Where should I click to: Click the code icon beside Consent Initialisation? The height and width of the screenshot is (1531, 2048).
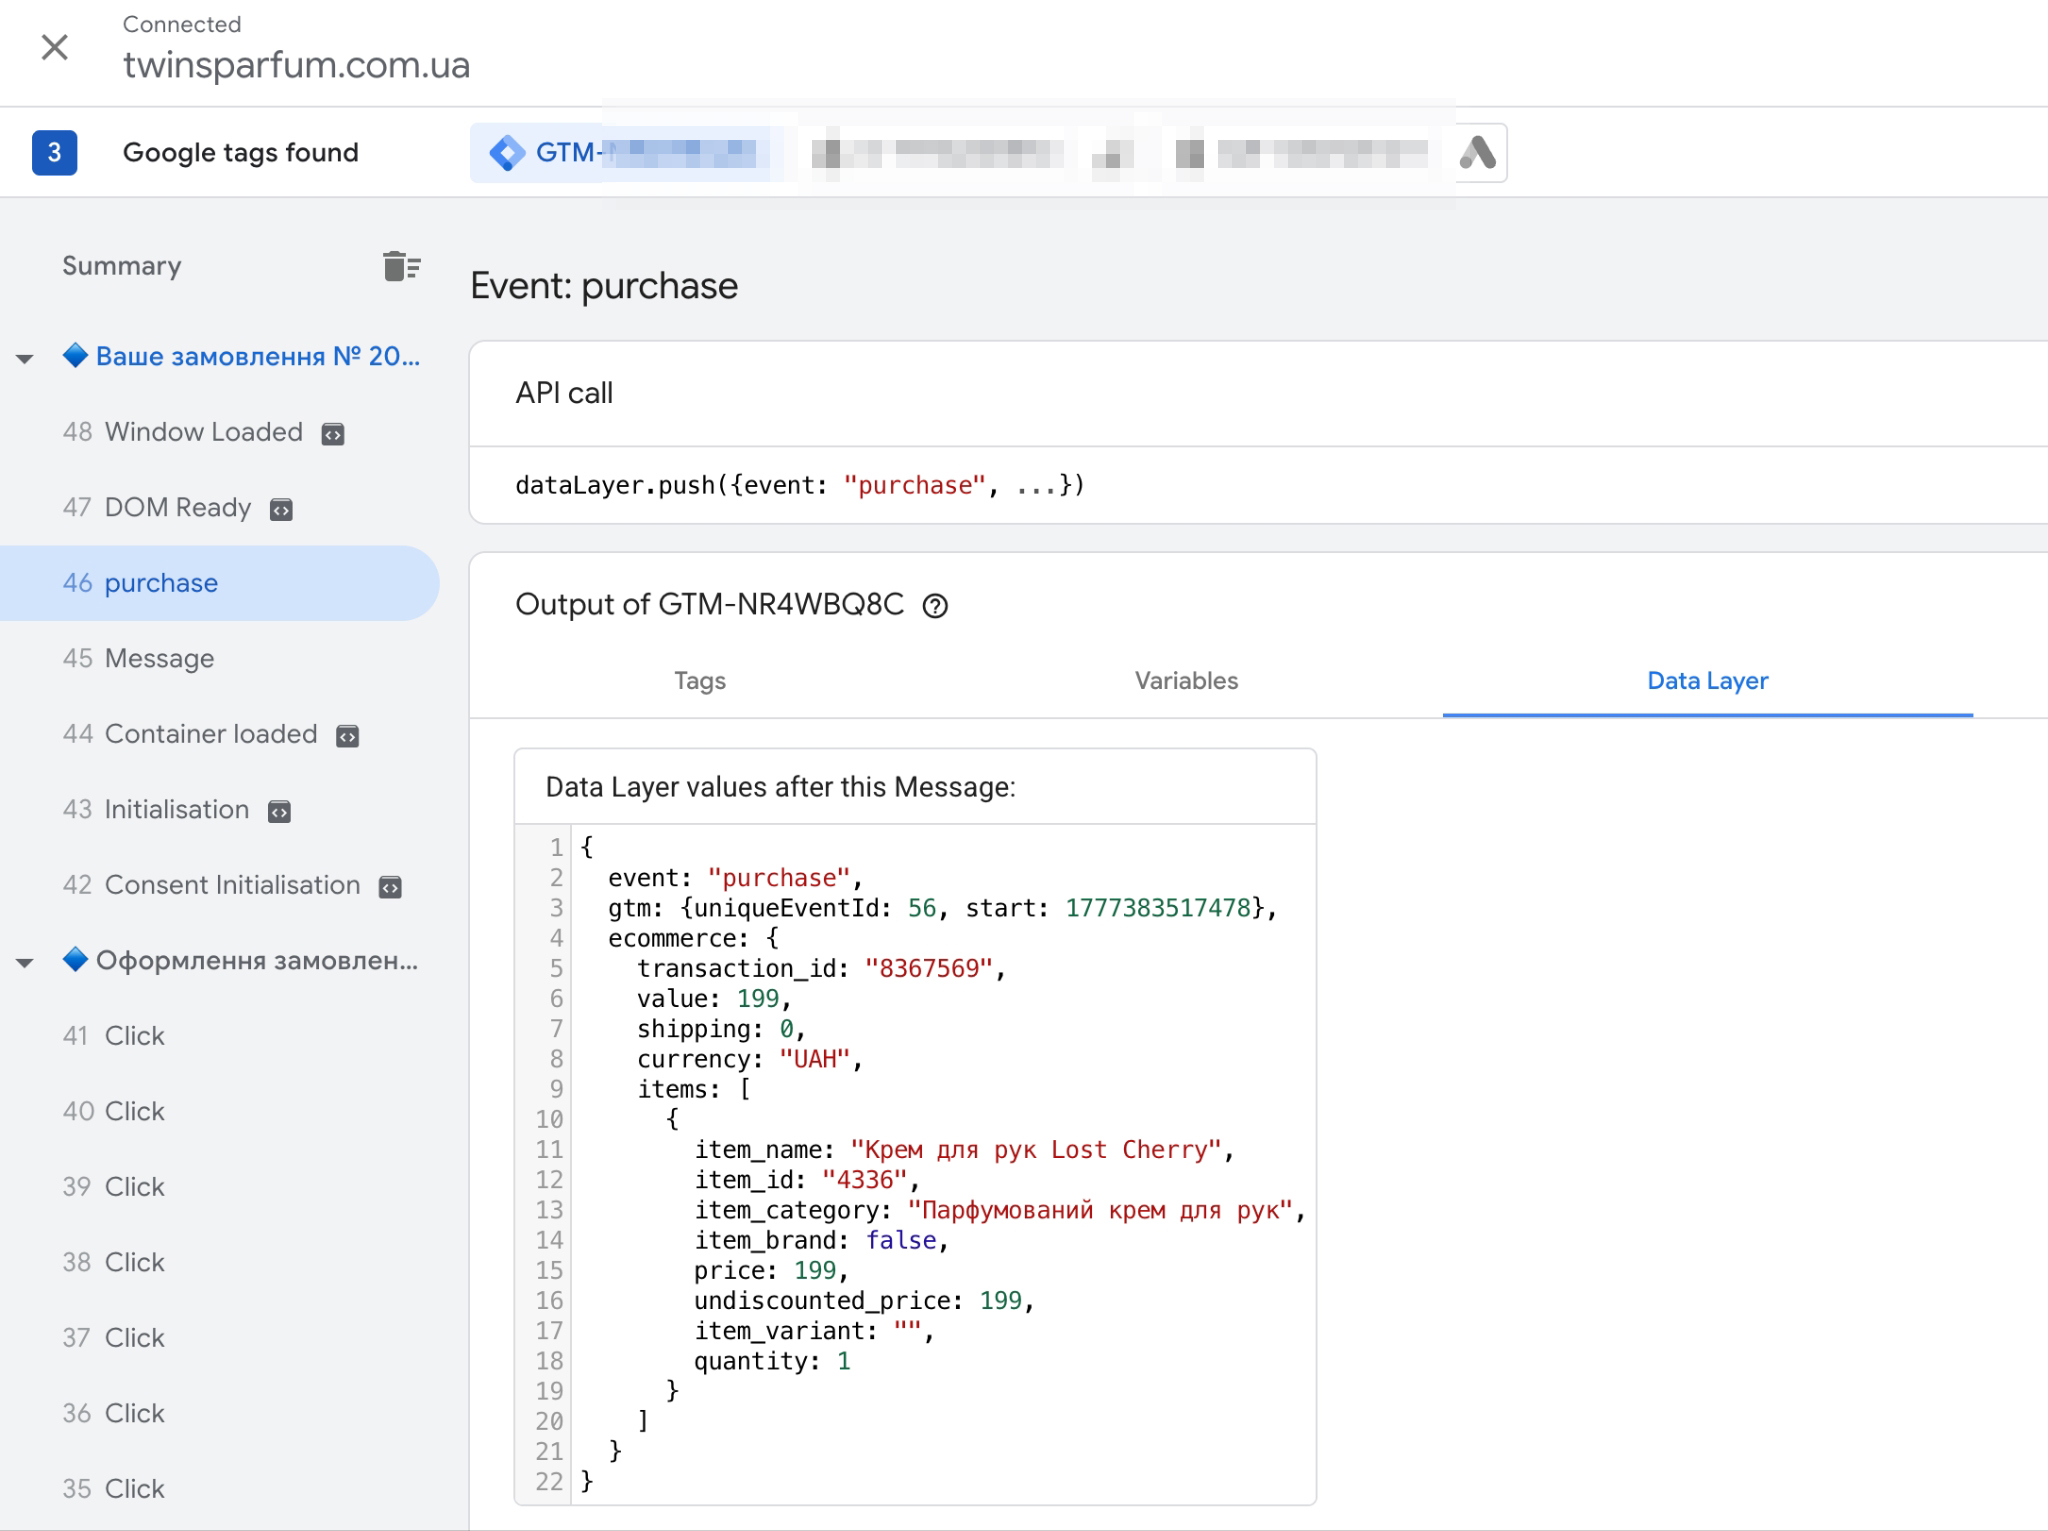click(x=390, y=887)
